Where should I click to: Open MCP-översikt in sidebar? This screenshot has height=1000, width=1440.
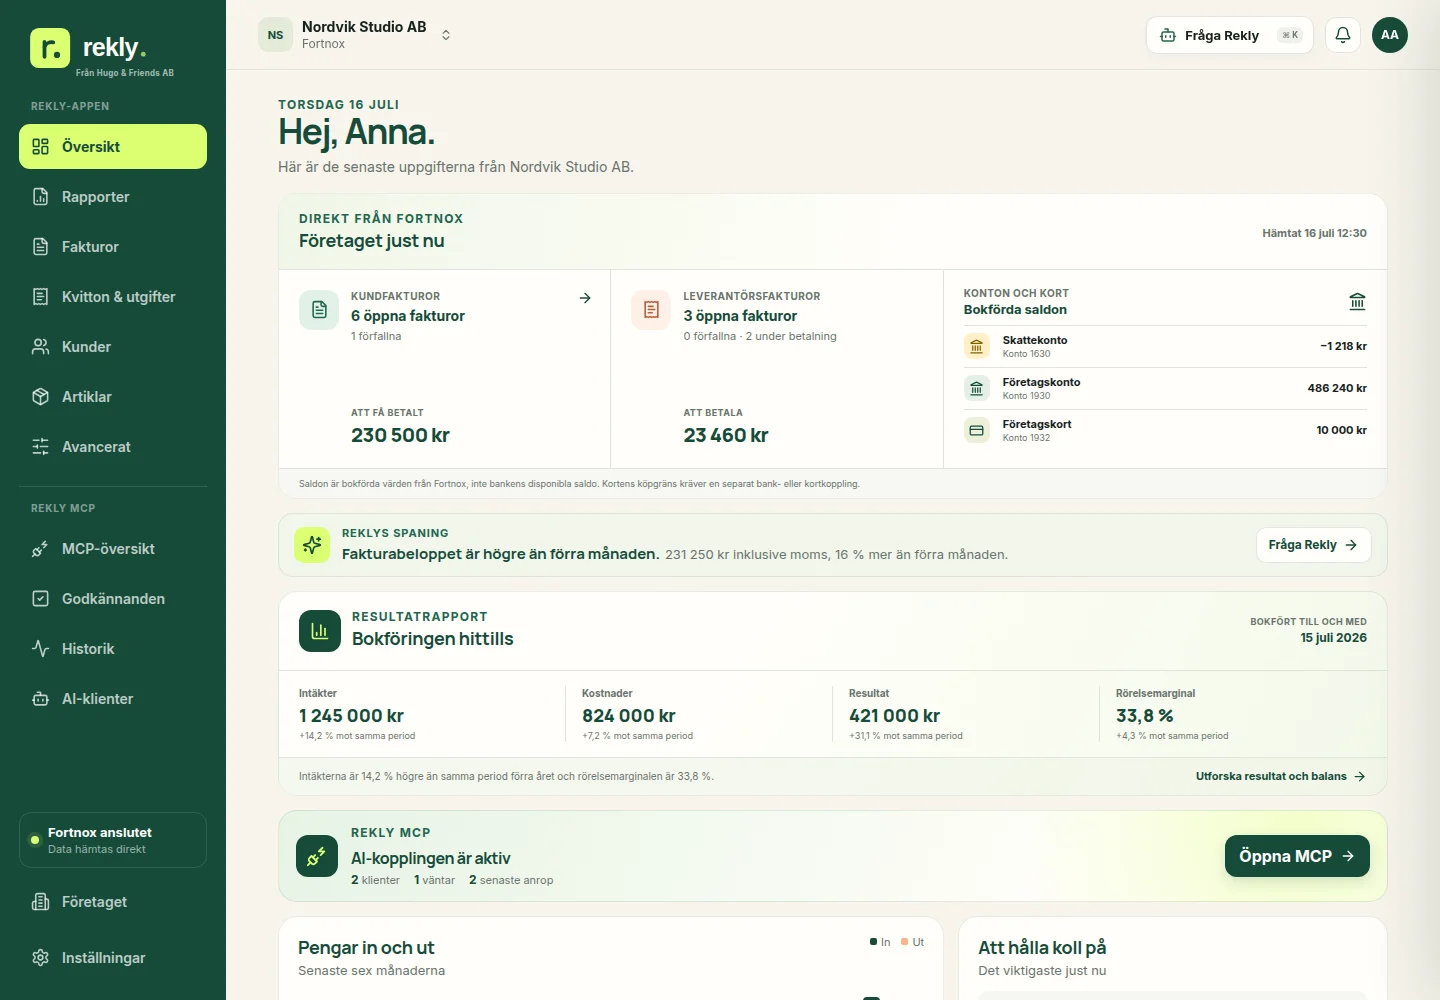113,549
